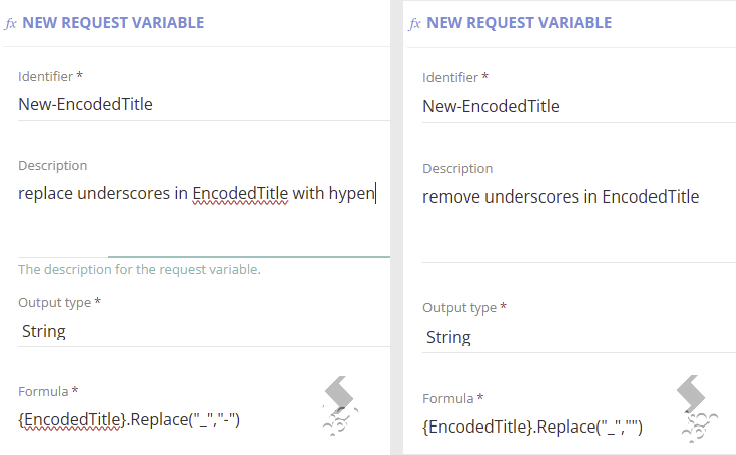
Task: Click the right Description label
Action: pos(458,169)
